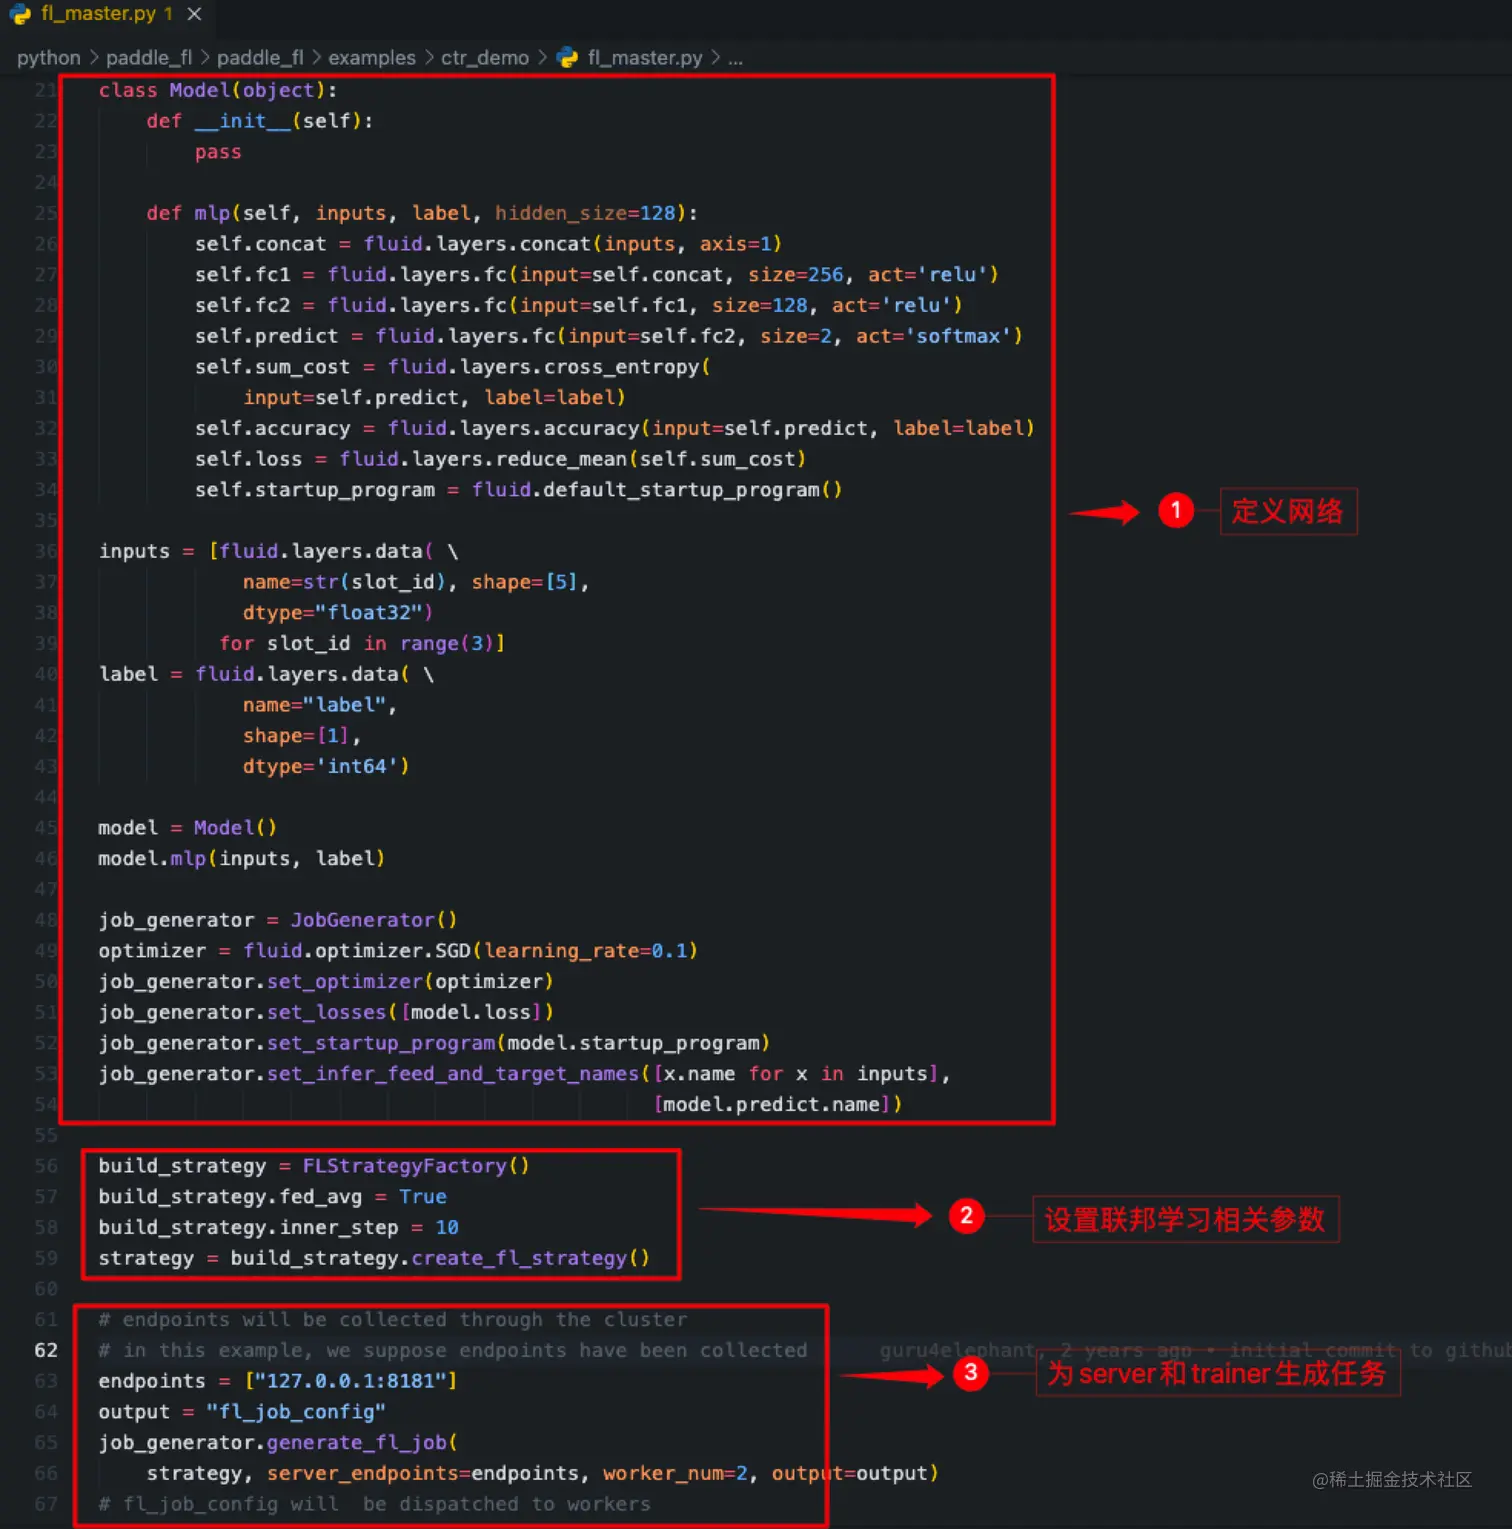The image size is (1512, 1529).
Task: Click the "shape=[1]," line
Action: click(302, 736)
